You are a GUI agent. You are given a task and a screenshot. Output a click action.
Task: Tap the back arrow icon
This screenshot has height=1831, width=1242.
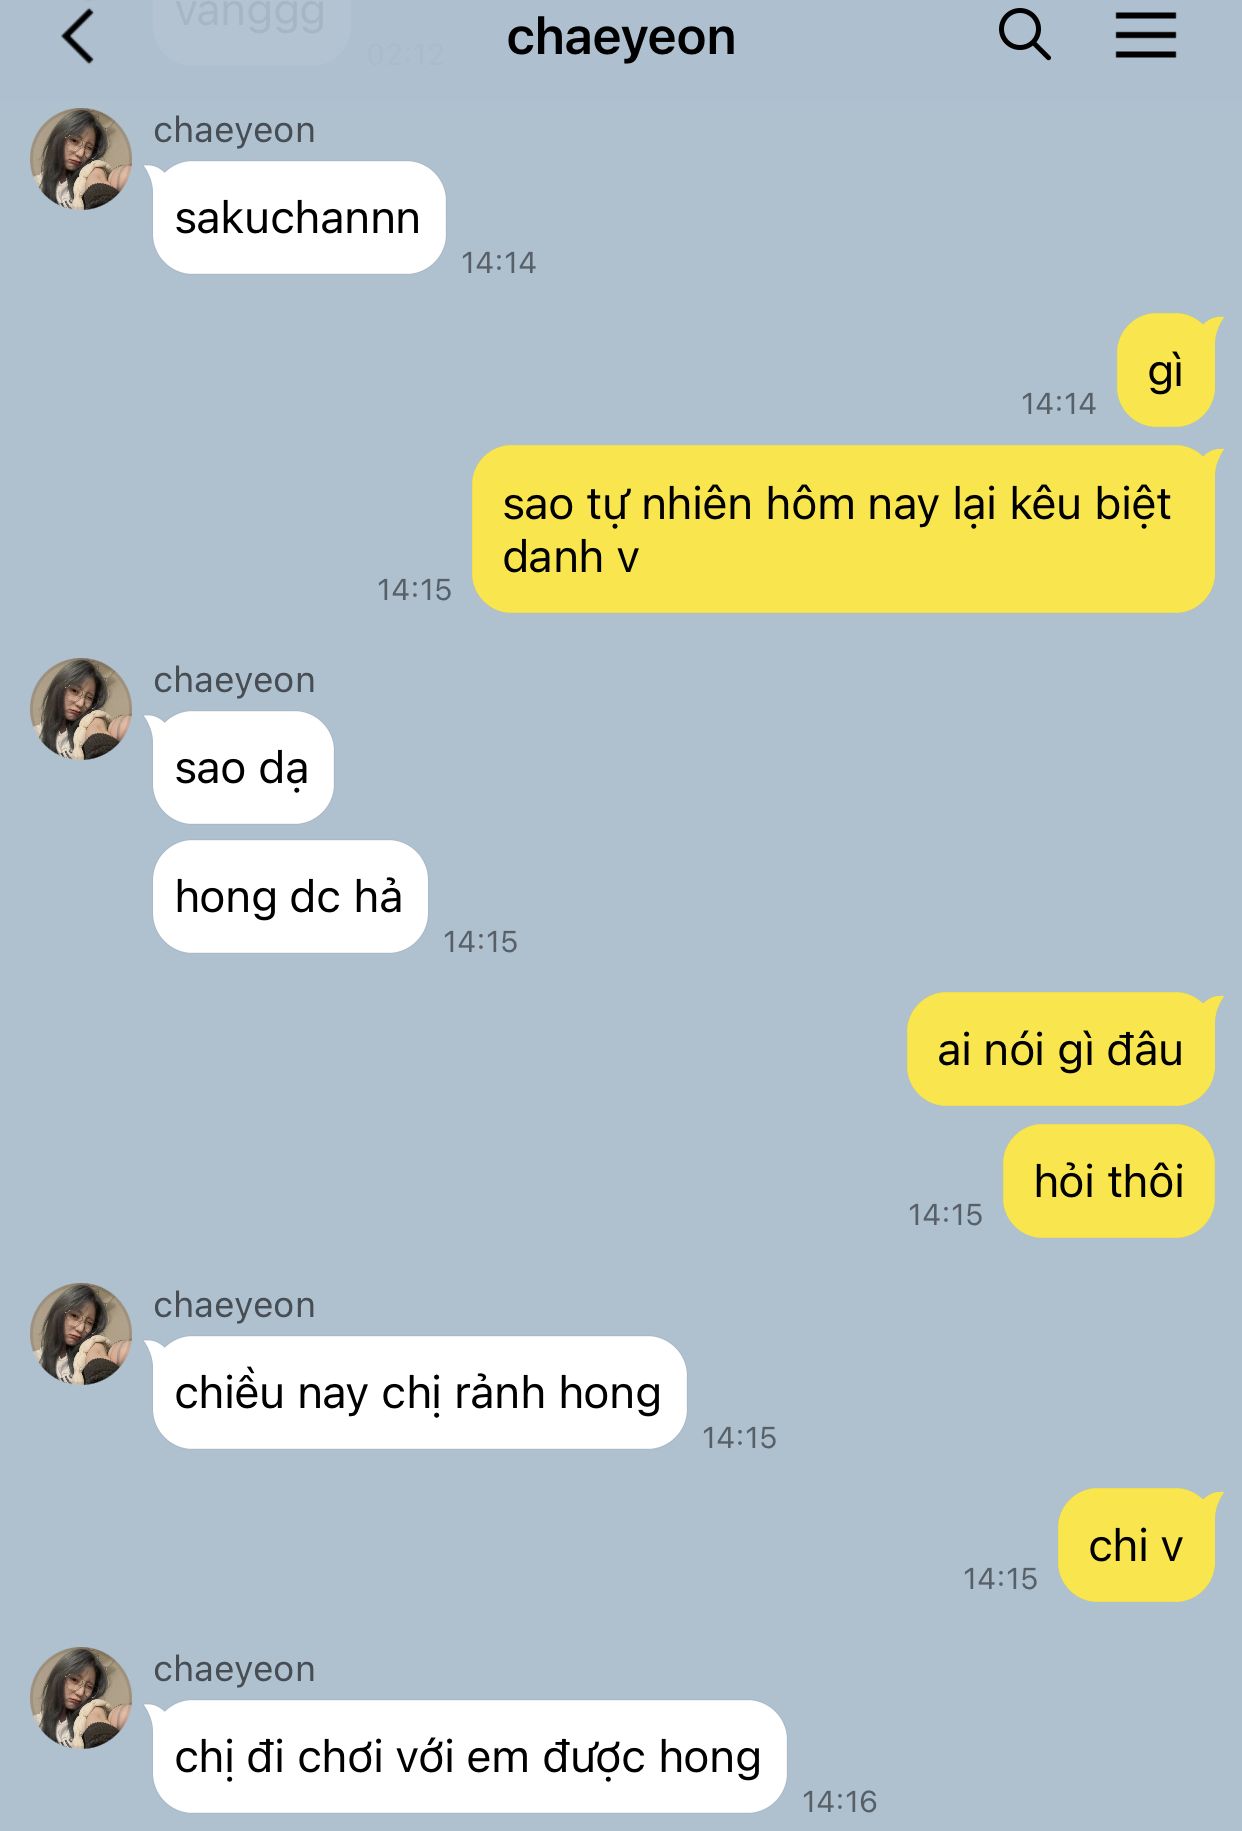pyautogui.click(x=78, y=37)
